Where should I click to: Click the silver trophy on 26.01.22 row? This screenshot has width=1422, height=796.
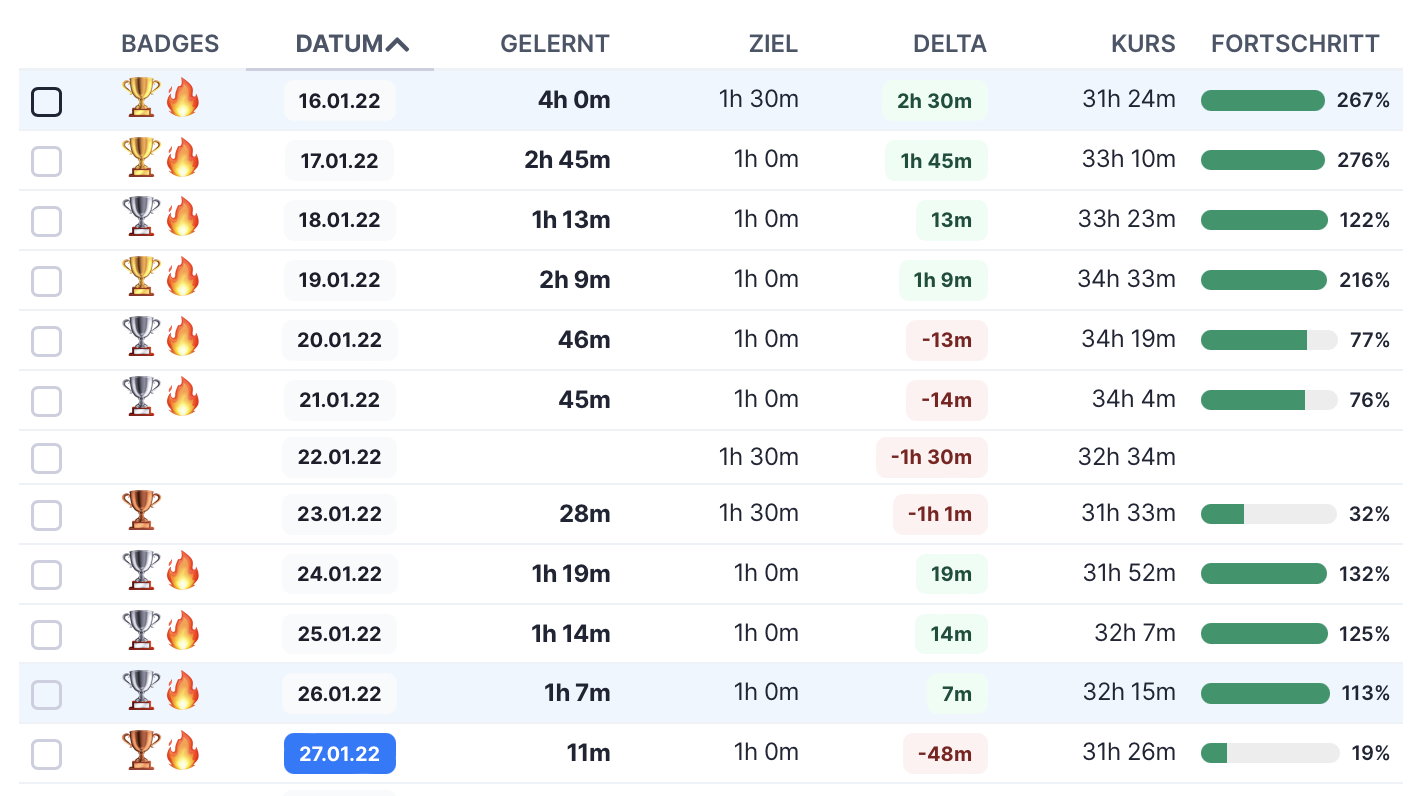point(140,691)
